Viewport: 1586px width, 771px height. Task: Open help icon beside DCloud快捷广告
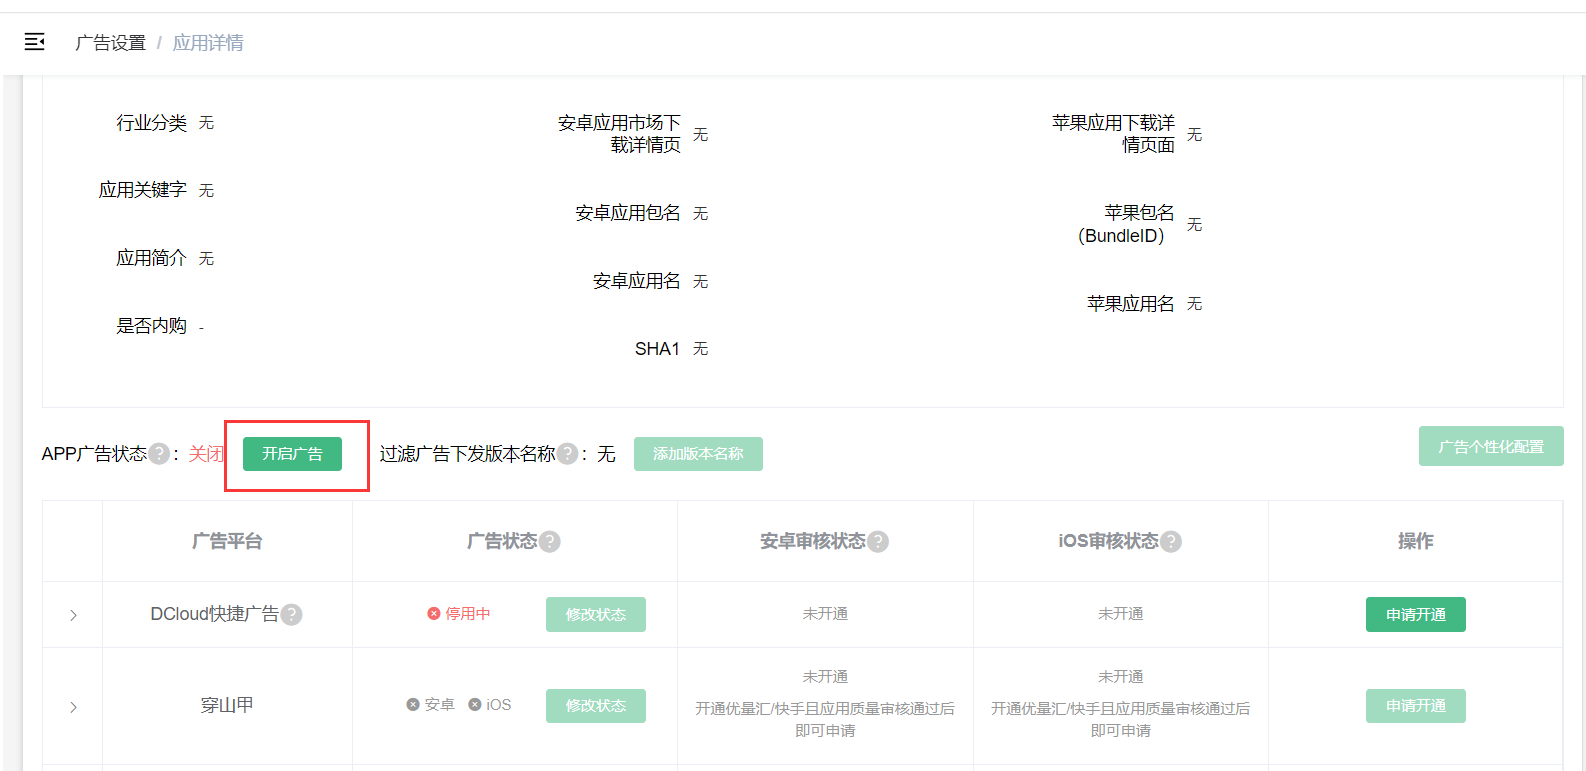click(x=291, y=614)
